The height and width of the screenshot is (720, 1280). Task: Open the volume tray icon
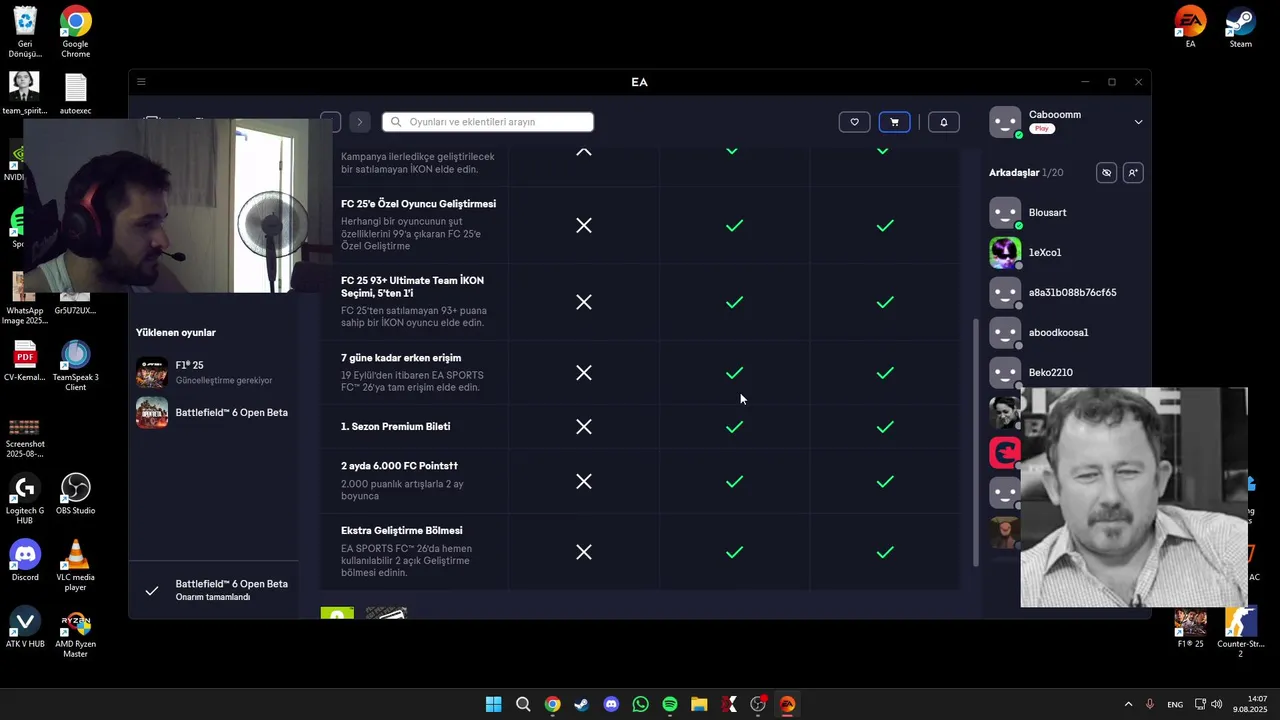[1216, 704]
